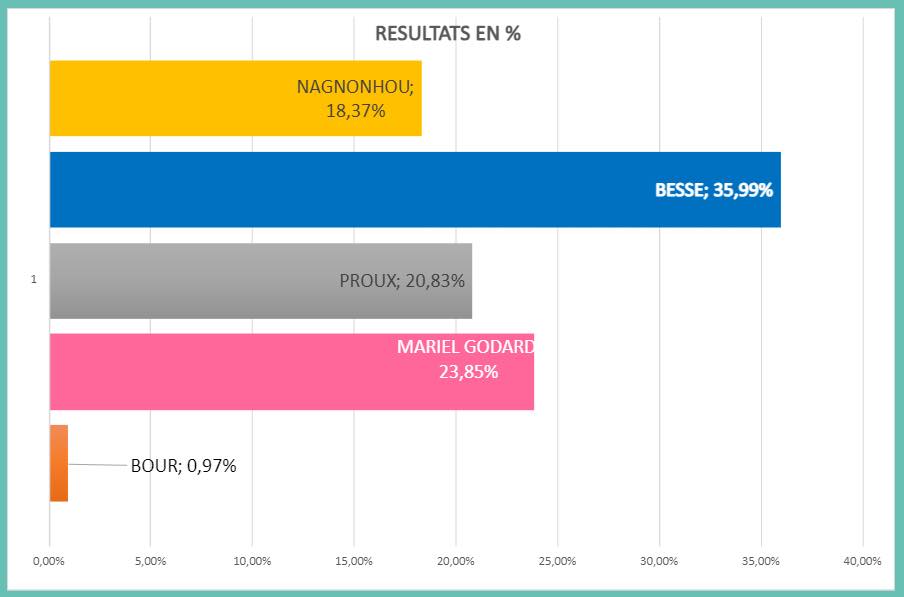
Task: Click the small orange BOUR bar
Action: click(x=59, y=463)
